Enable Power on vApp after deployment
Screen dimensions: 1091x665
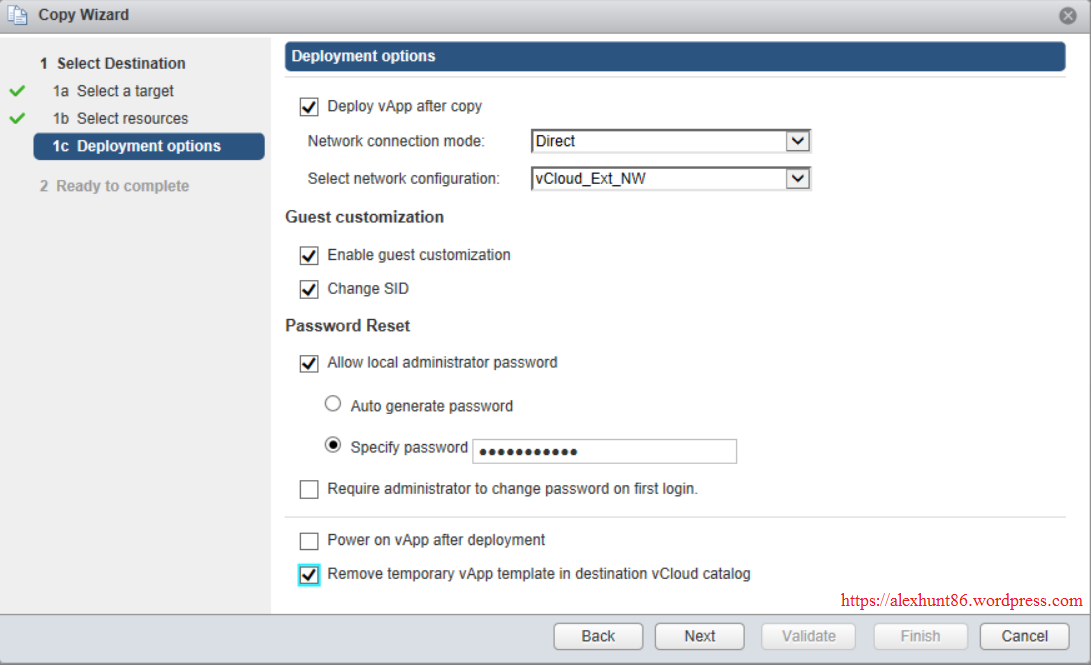click(x=309, y=541)
